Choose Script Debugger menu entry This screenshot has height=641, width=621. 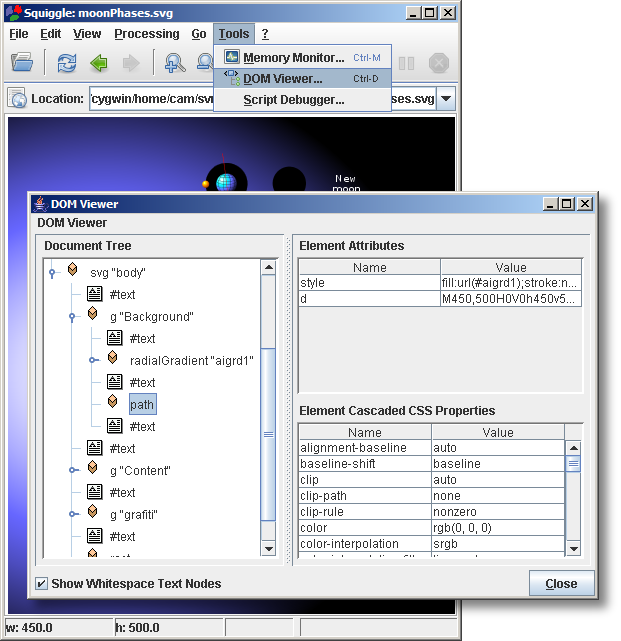point(293,100)
